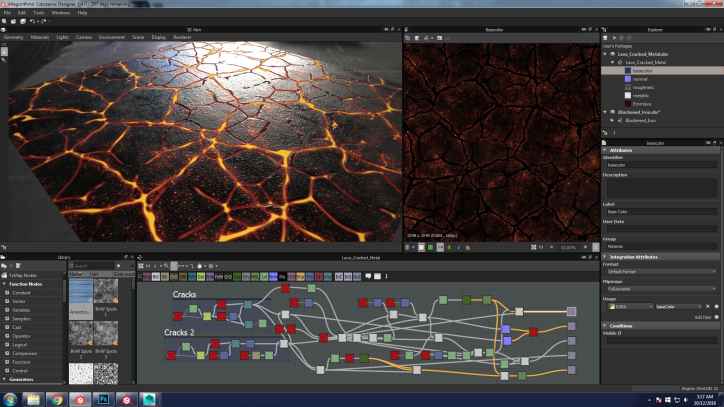Screen dimensions: 724x407
Task: Open the Mipmaps dropdown
Action: tap(660, 289)
